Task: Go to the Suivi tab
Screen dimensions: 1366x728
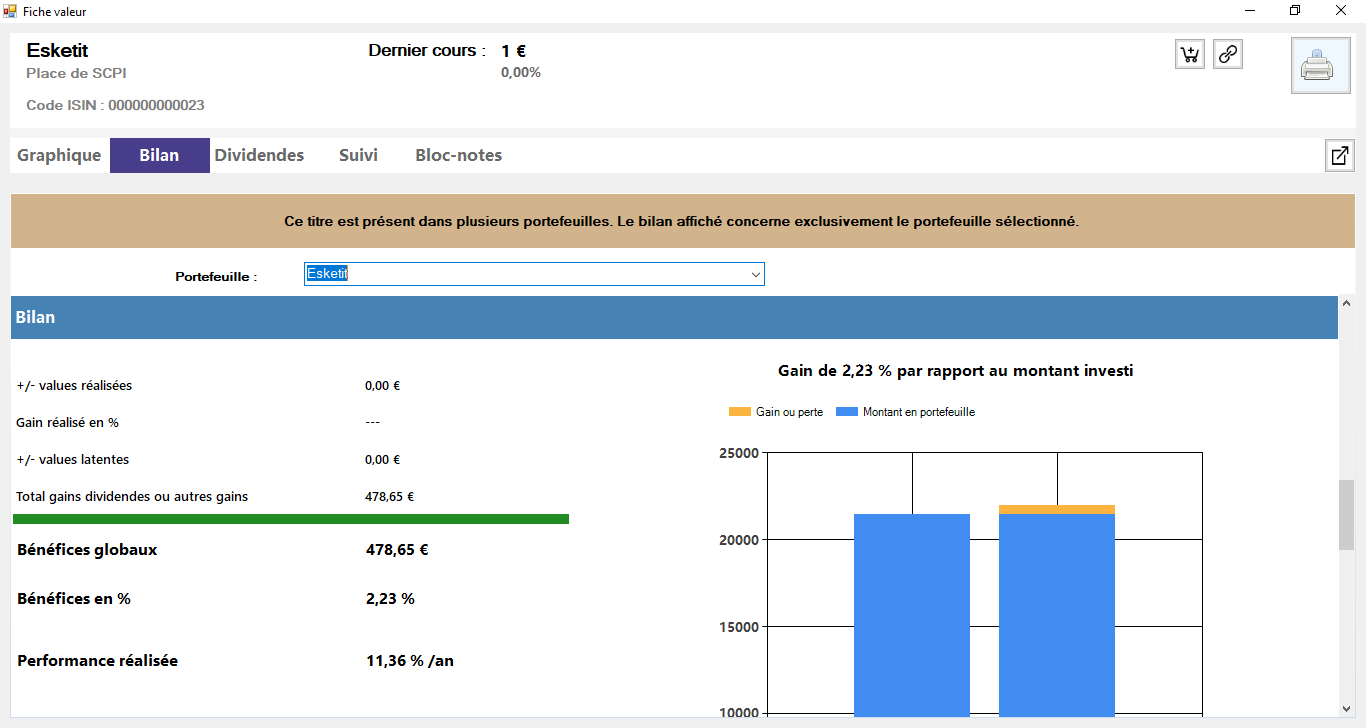Action: coord(358,156)
